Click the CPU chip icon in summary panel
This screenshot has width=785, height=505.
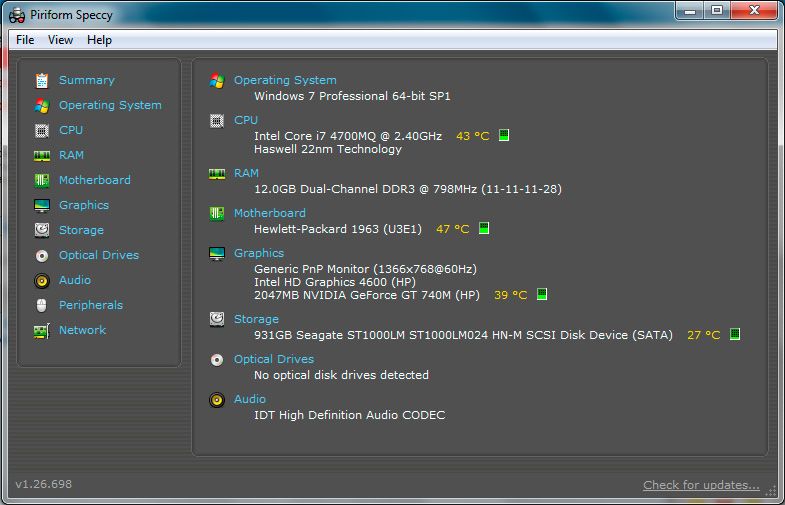[217, 121]
